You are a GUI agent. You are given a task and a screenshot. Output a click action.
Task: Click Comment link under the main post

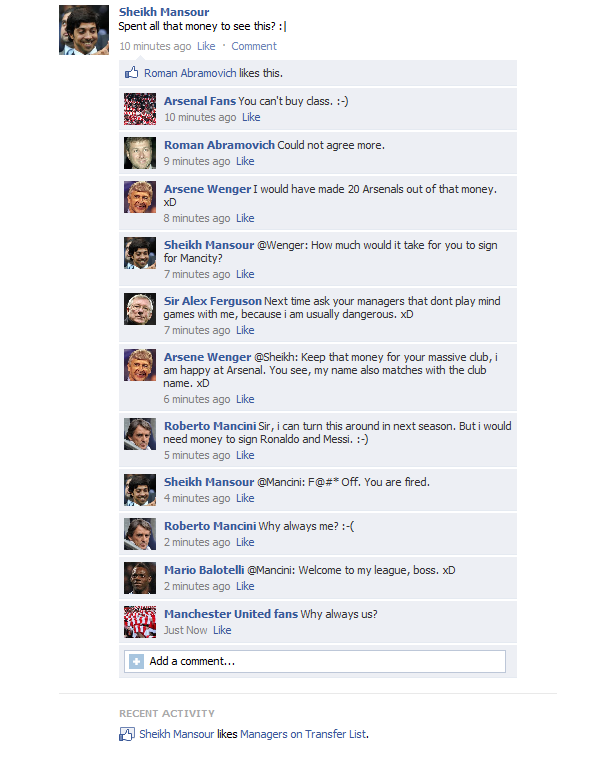254,46
